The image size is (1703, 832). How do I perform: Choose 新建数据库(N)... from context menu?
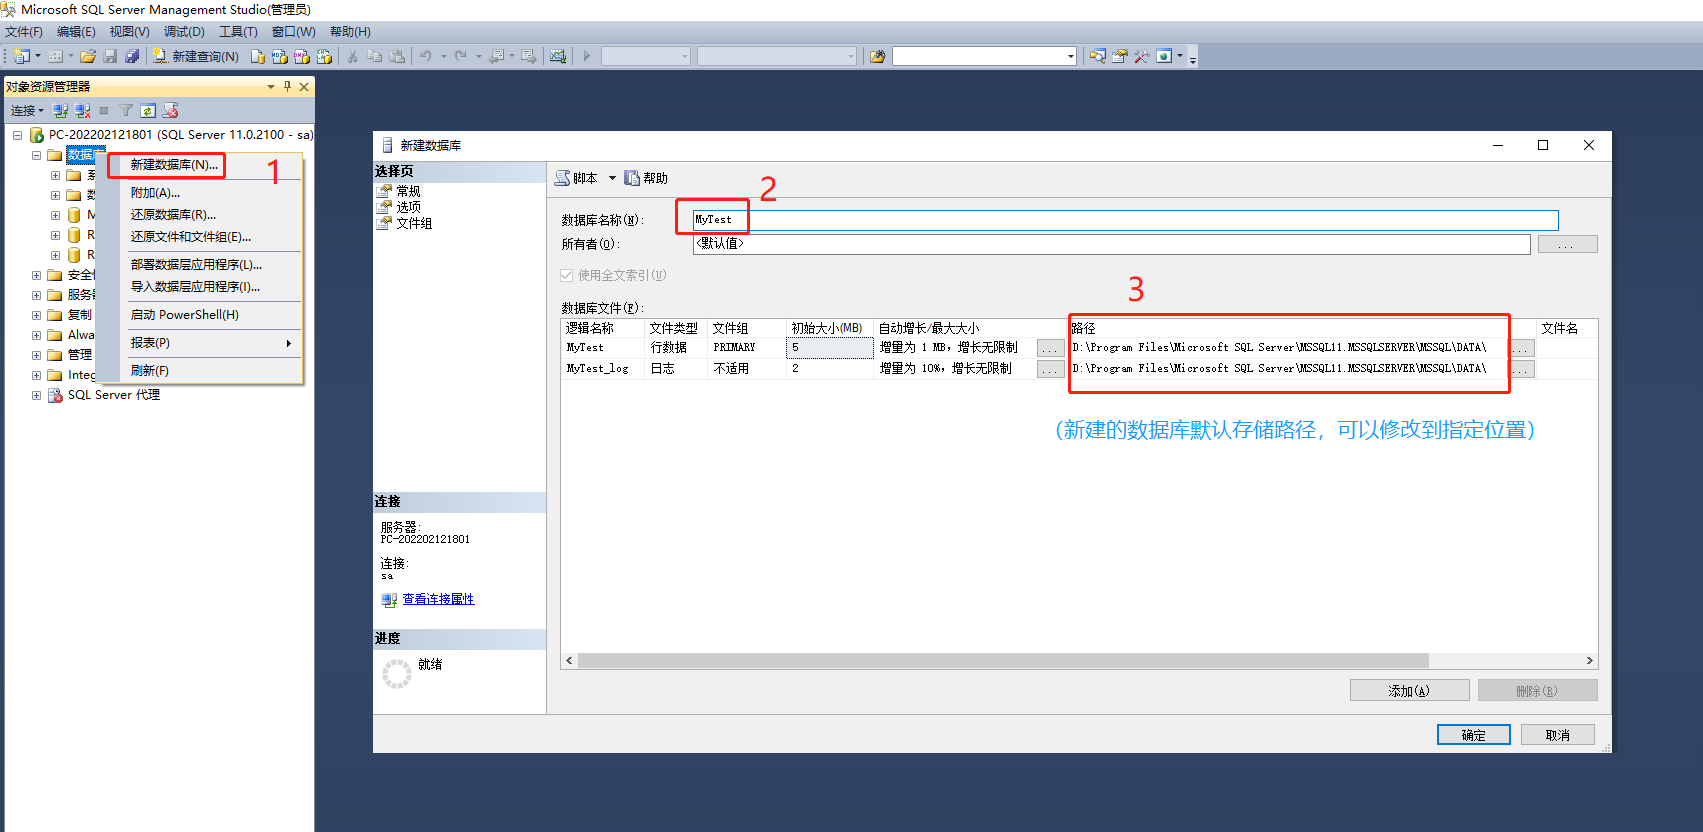[174, 164]
